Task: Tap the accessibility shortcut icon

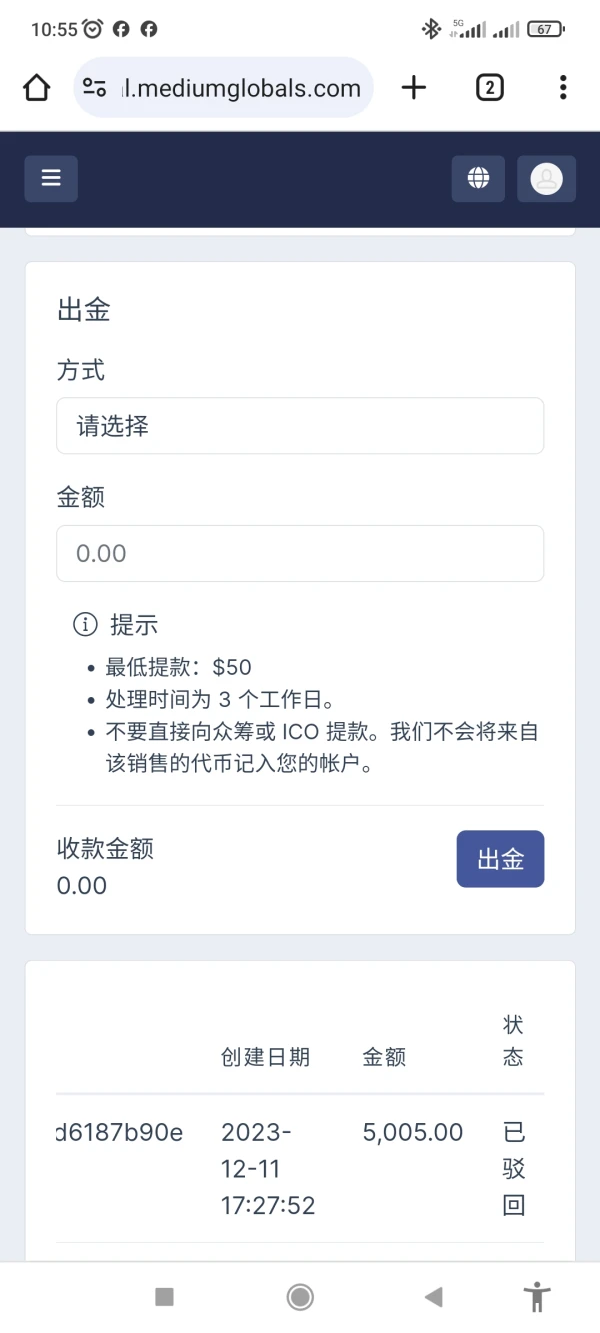Action: pyautogui.click(x=537, y=1297)
